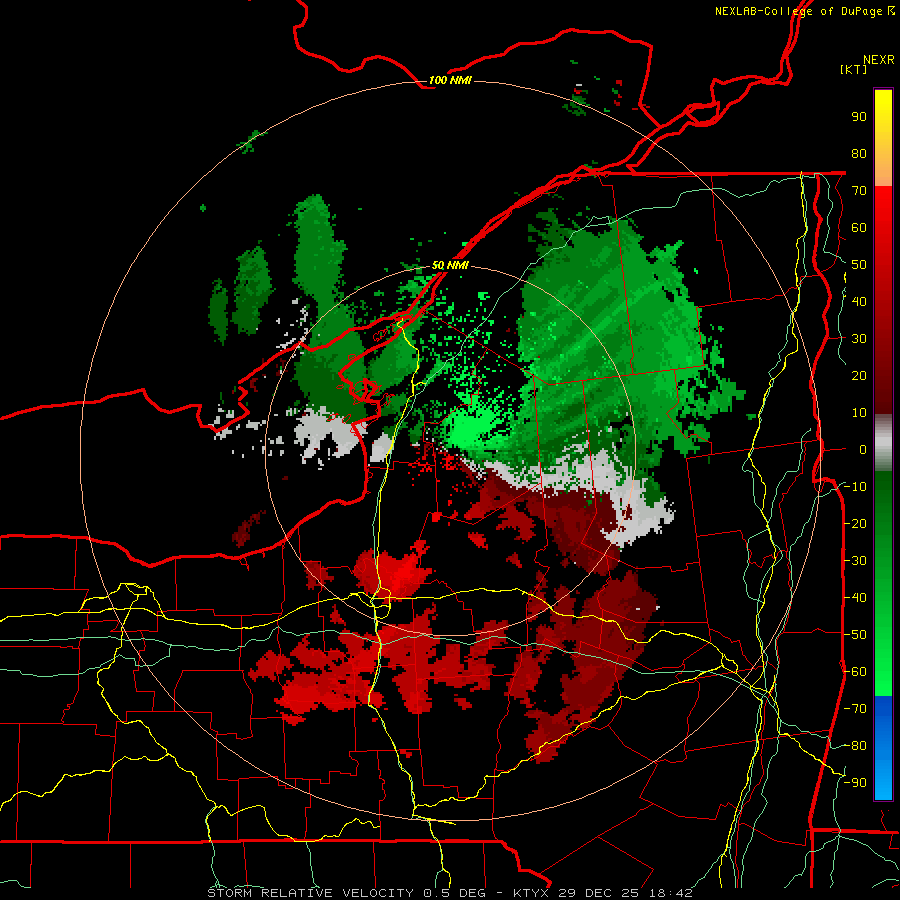Viewport: 900px width, 900px height.
Task: Click the 20 value on velocity scale
Action: coord(859,375)
